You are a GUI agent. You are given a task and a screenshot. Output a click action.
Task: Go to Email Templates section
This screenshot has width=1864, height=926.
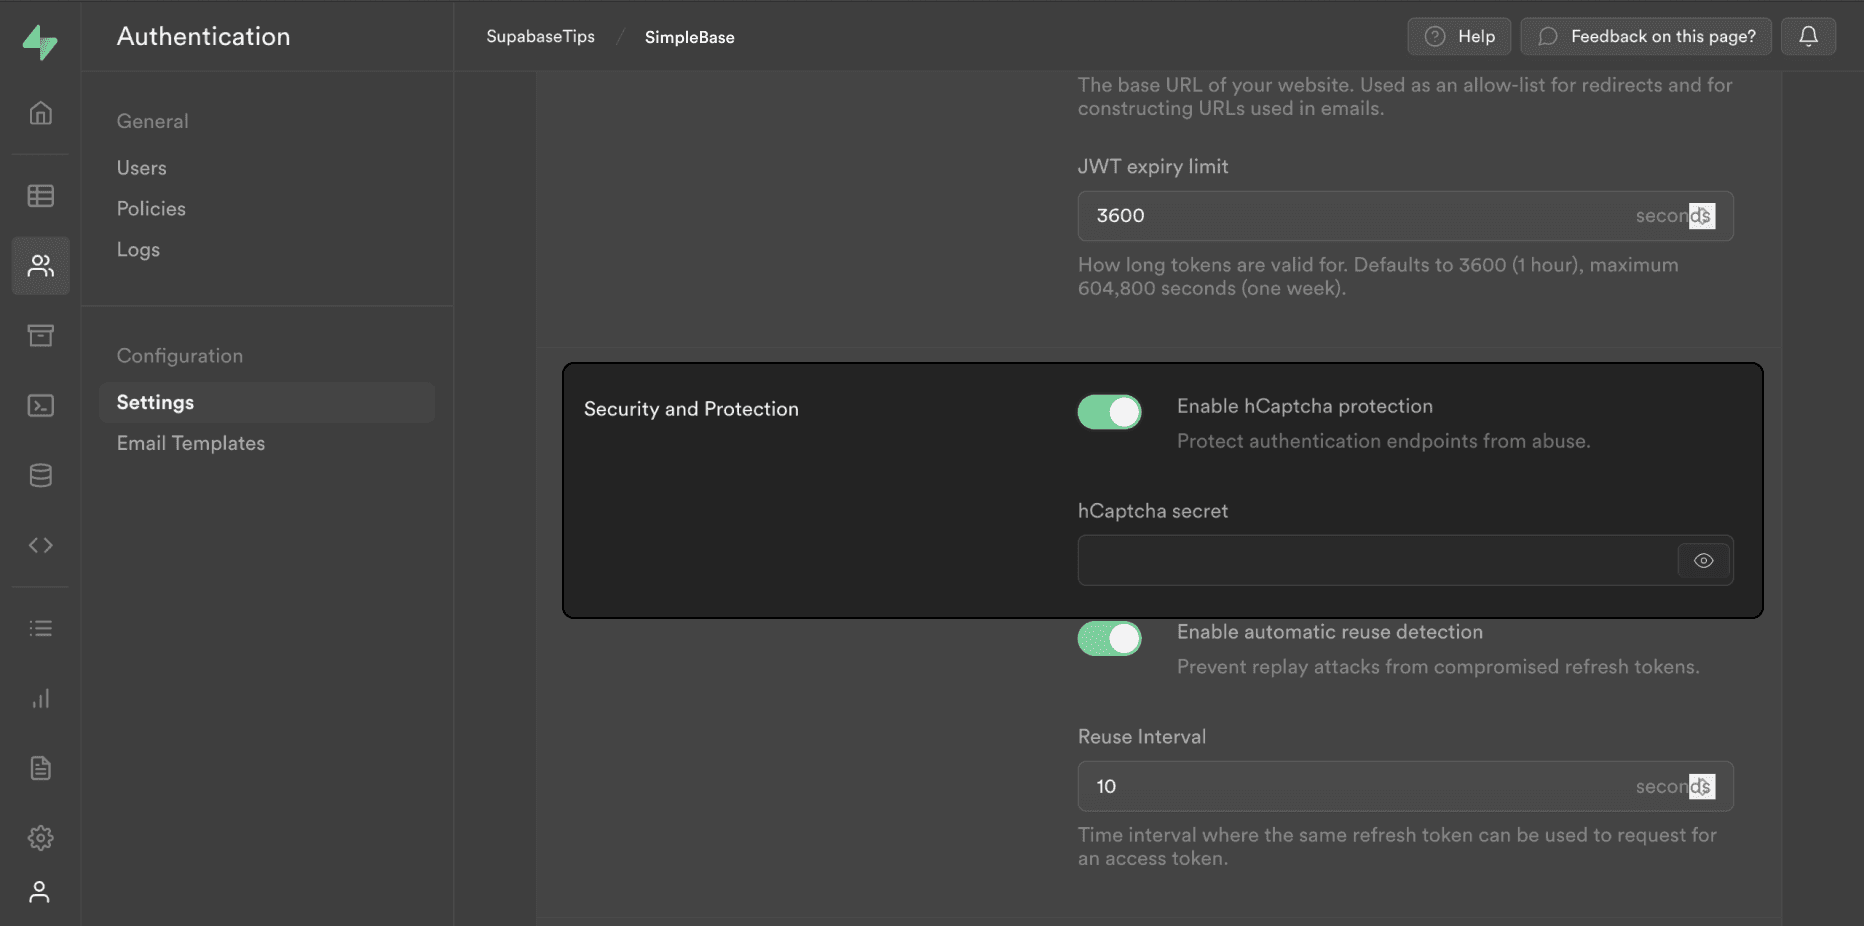click(x=191, y=443)
